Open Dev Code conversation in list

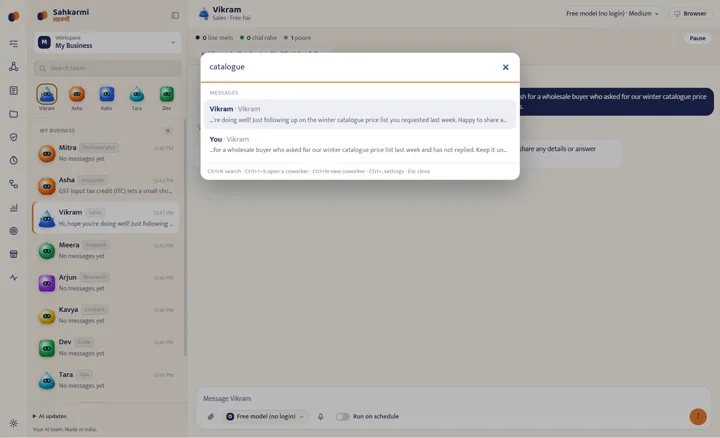107,348
